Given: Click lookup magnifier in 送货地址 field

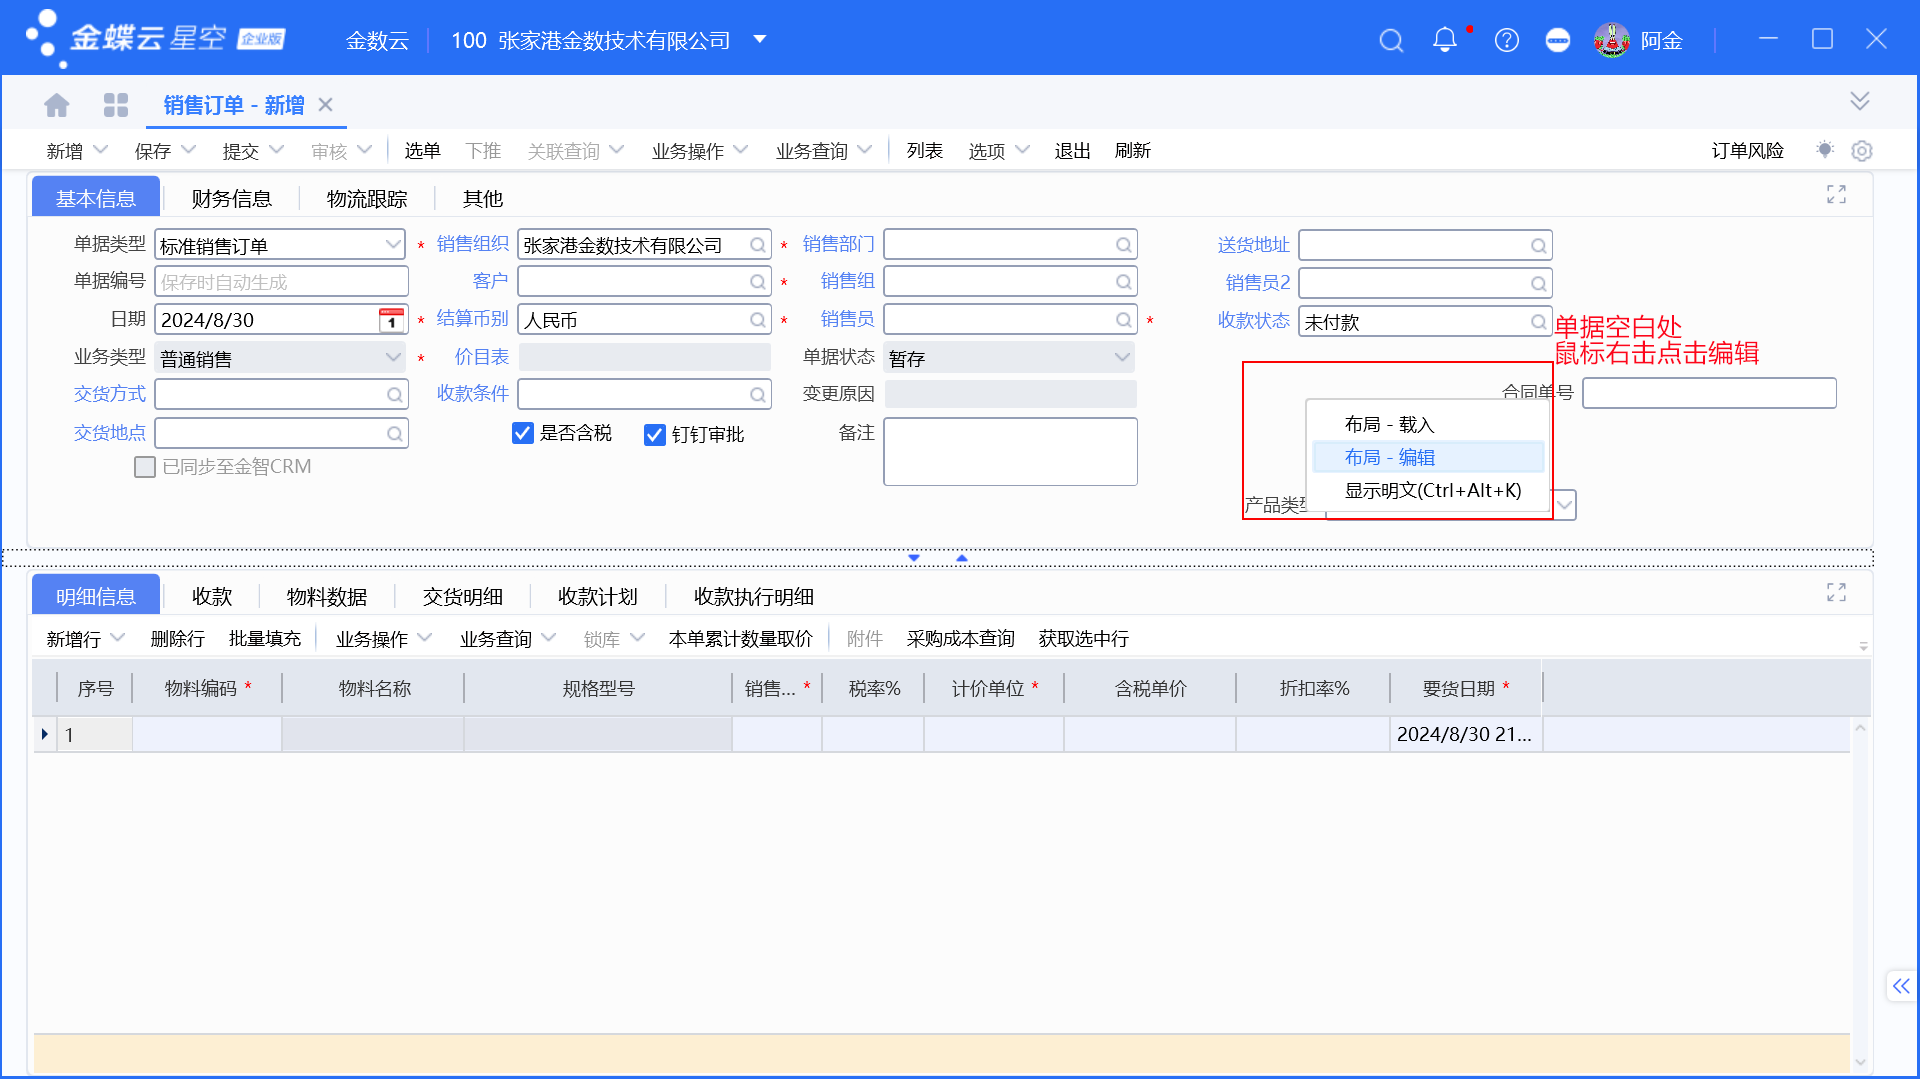Looking at the screenshot, I should point(1539,246).
